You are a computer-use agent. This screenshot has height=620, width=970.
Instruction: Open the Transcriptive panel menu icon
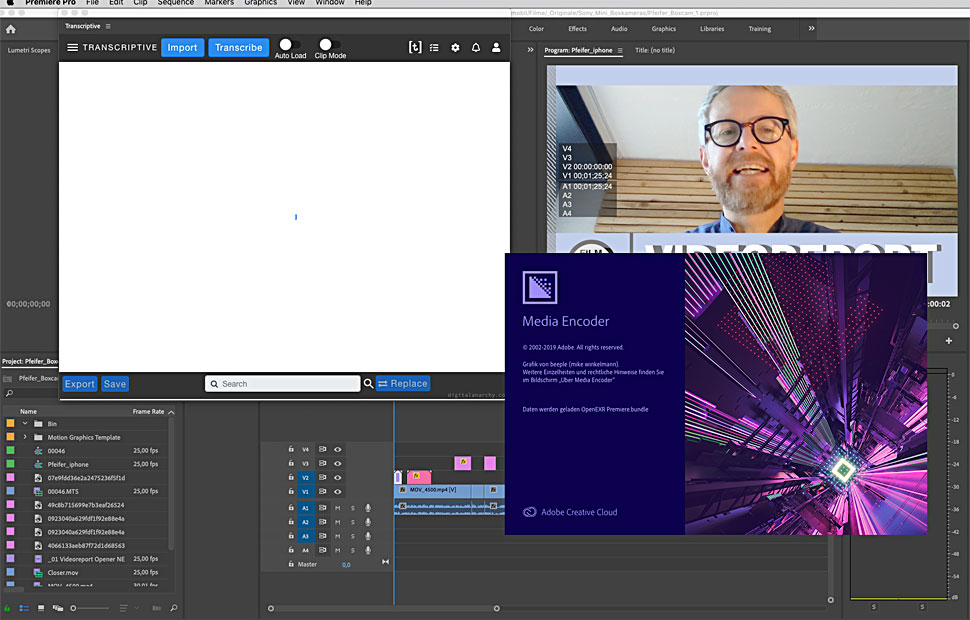pos(108,26)
